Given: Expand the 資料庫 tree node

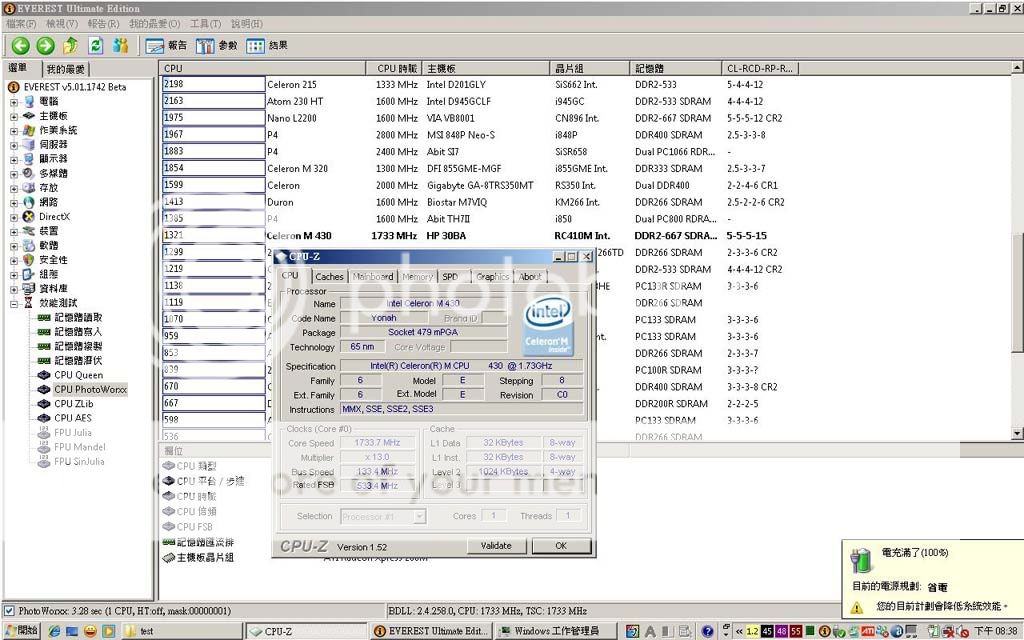Looking at the screenshot, I should pyautogui.click(x=14, y=289).
